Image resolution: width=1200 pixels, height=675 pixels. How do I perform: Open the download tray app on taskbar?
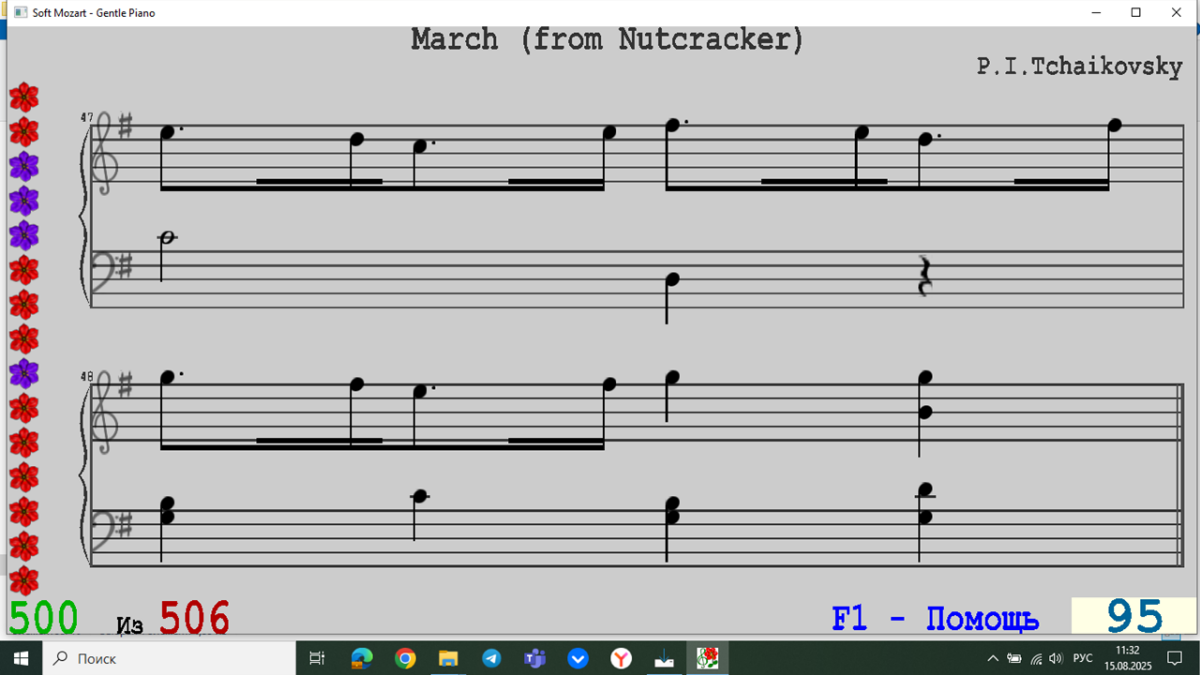[665, 658]
